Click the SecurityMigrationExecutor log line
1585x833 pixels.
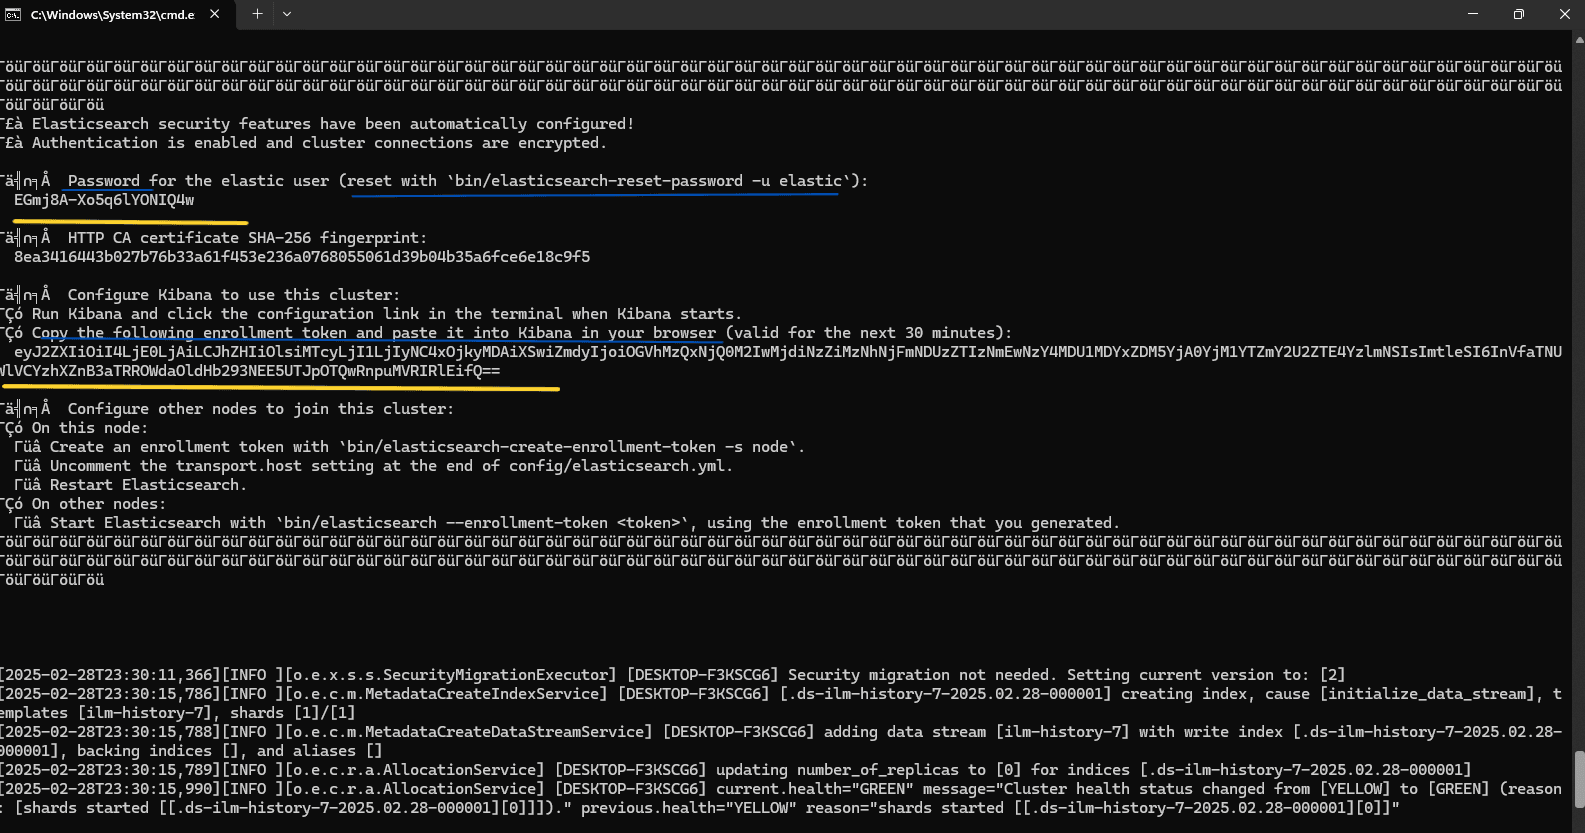tap(673, 675)
